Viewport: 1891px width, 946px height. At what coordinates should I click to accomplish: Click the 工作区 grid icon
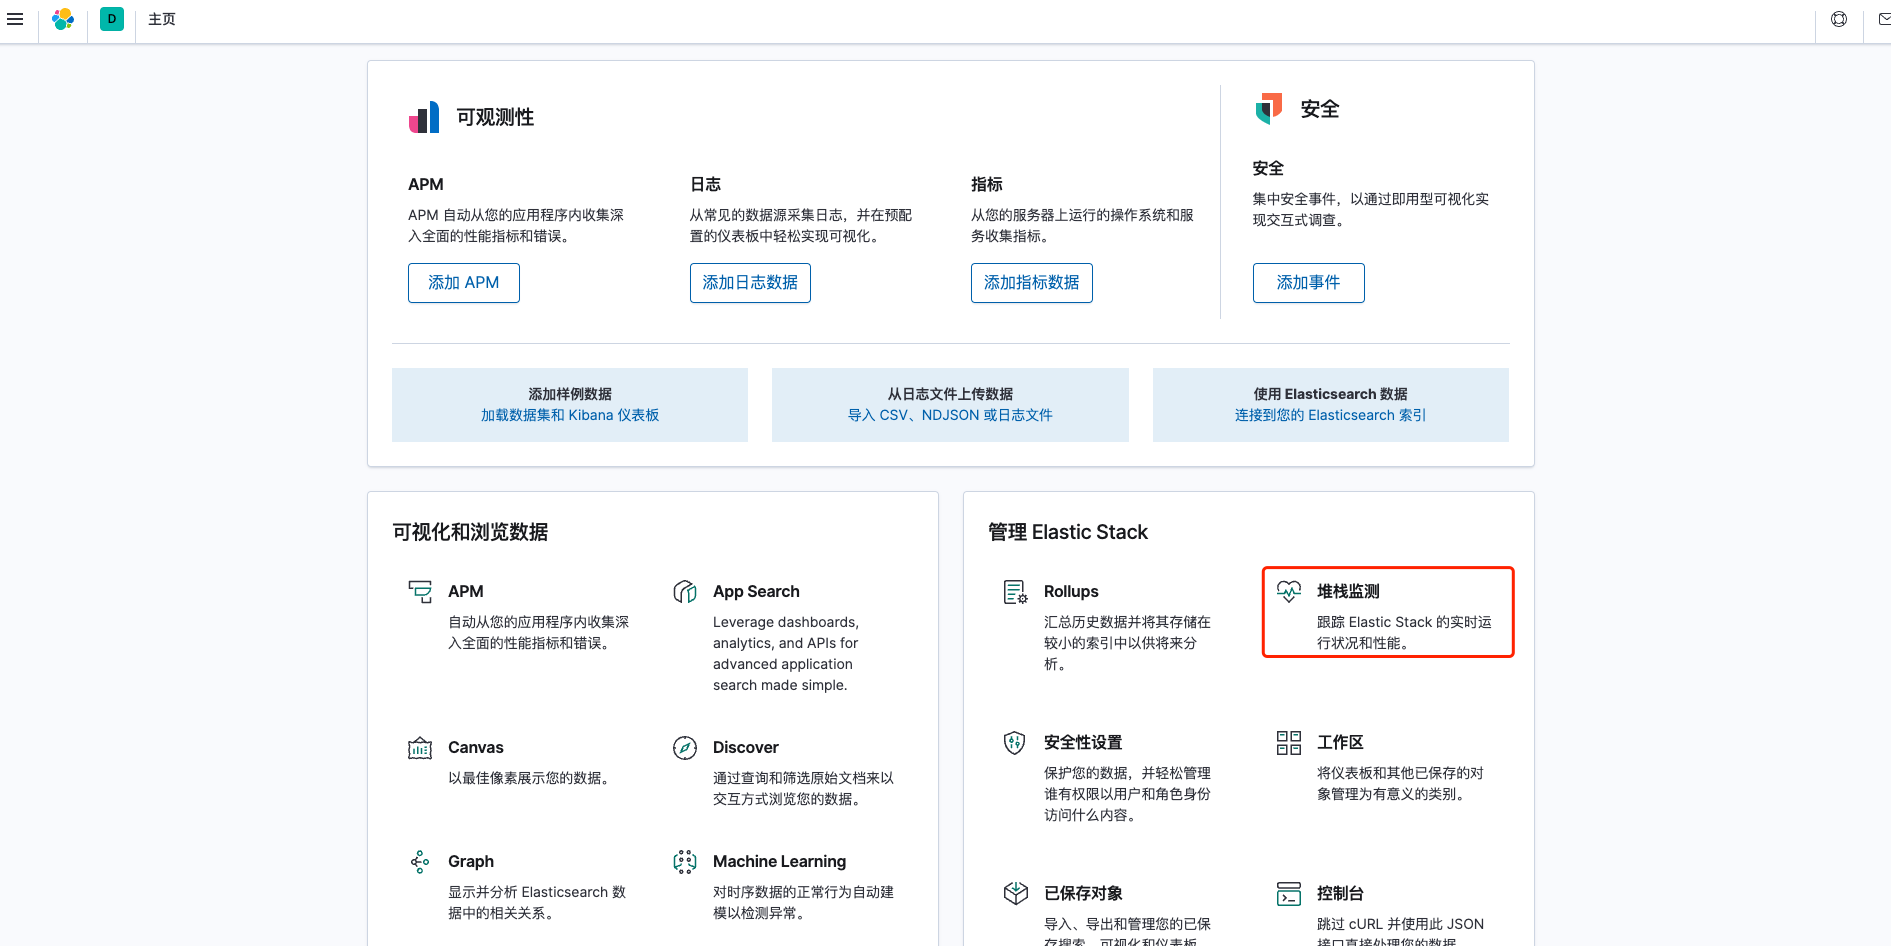(x=1288, y=743)
